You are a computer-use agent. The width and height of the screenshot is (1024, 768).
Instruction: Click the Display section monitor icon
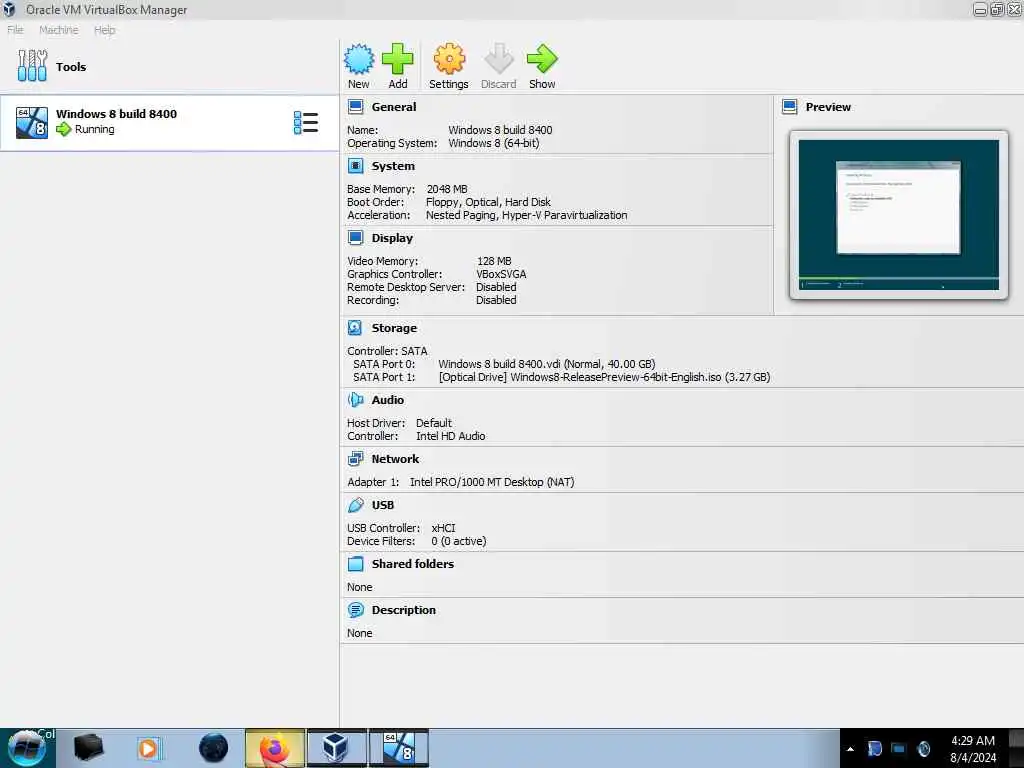tap(355, 238)
